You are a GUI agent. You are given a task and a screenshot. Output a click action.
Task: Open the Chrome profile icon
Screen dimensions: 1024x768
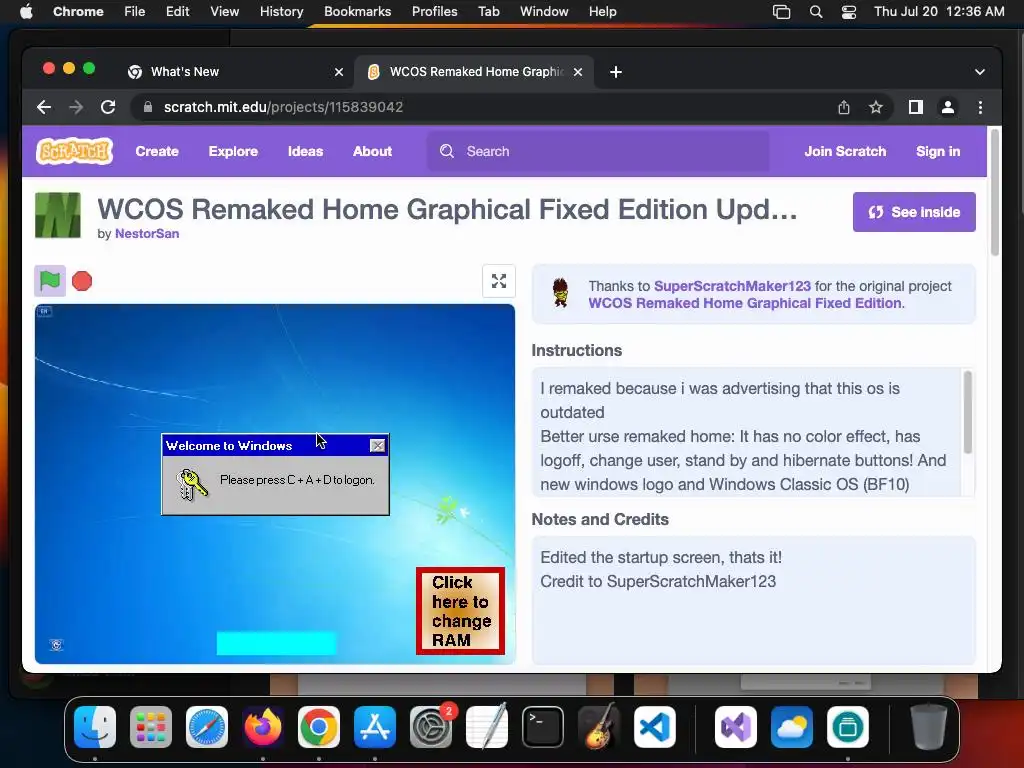click(948, 107)
